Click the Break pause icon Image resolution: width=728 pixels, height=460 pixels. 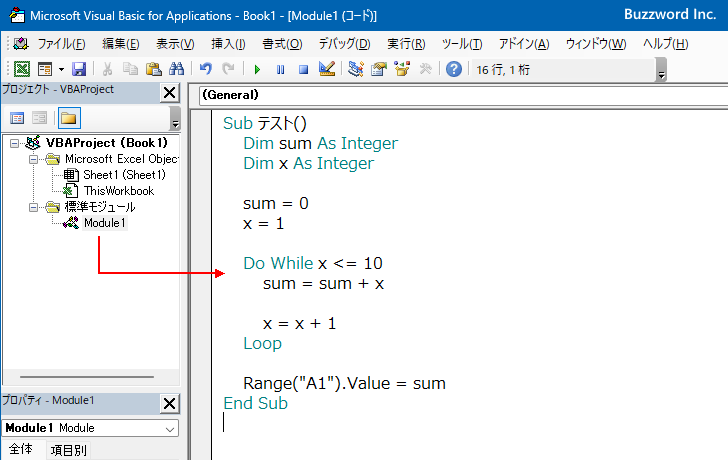(x=280, y=70)
